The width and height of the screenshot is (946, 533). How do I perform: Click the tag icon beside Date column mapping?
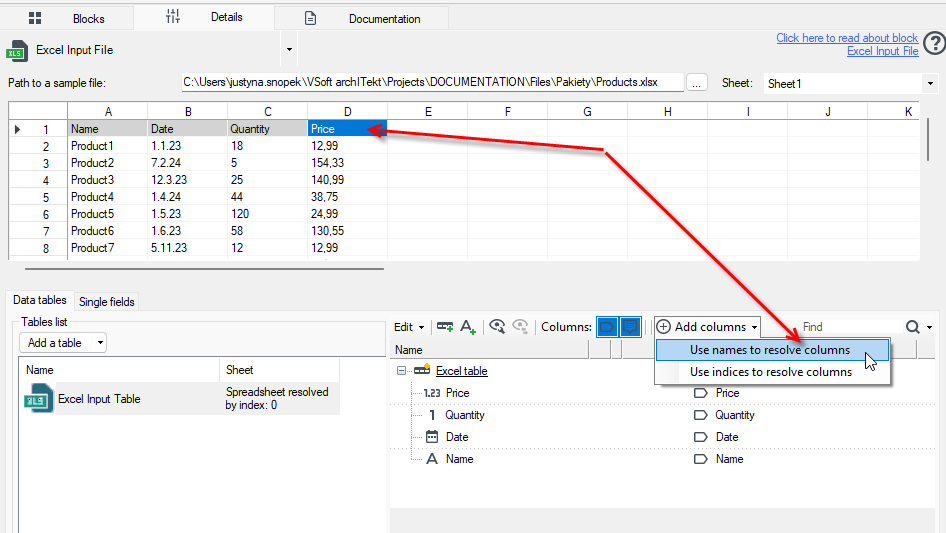(x=700, y=437)
